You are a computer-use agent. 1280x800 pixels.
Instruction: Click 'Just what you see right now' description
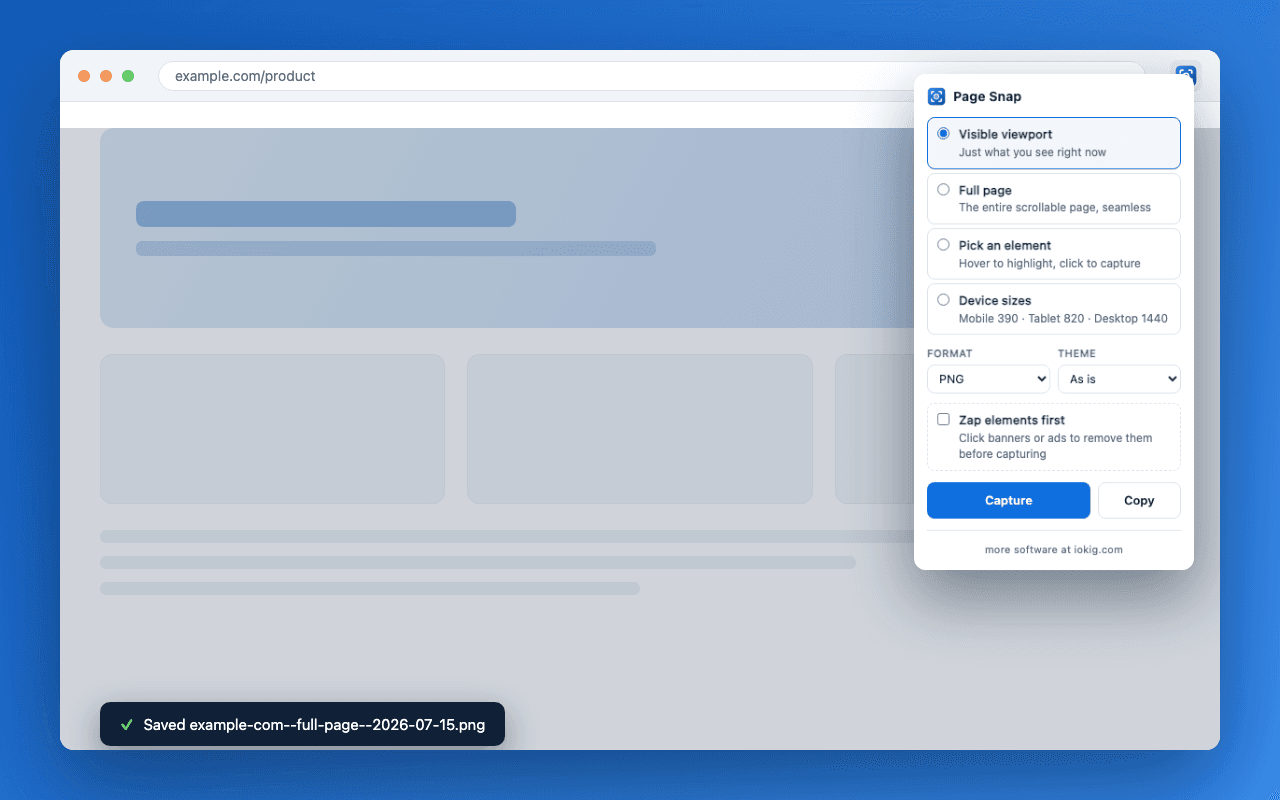point(1032,152)
